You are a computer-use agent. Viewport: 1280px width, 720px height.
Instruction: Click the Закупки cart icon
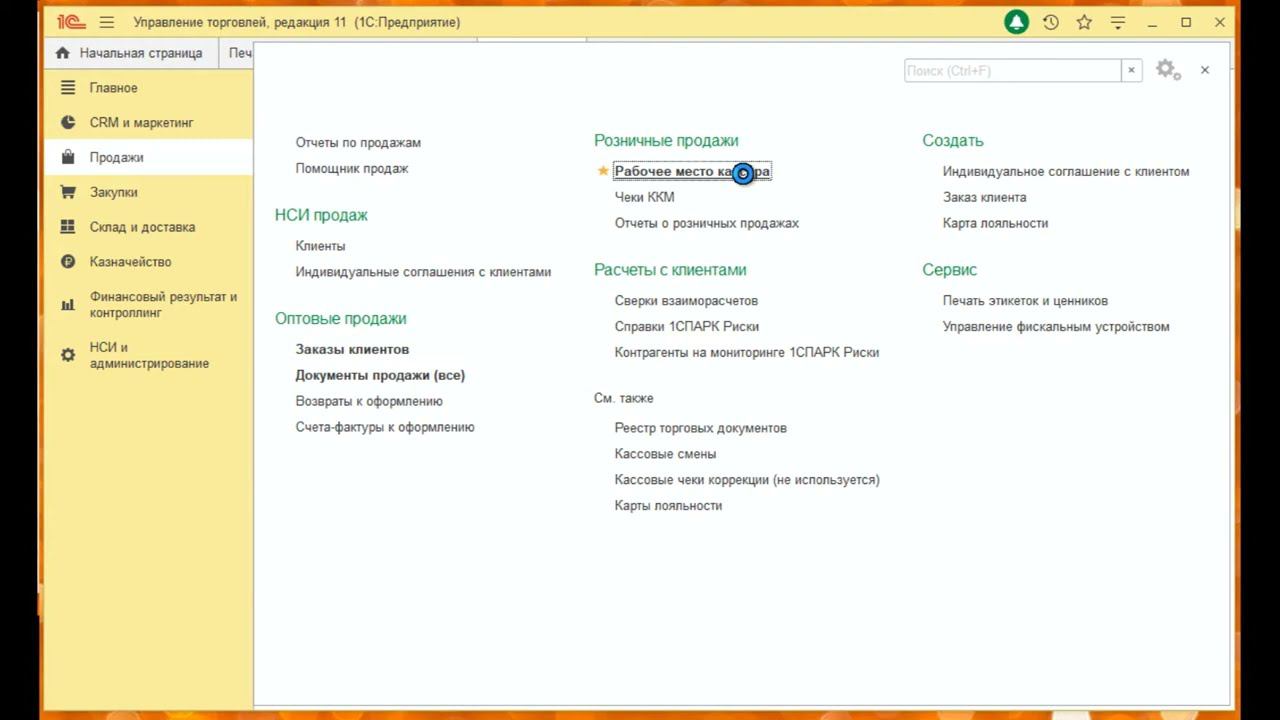pos(68,192)
